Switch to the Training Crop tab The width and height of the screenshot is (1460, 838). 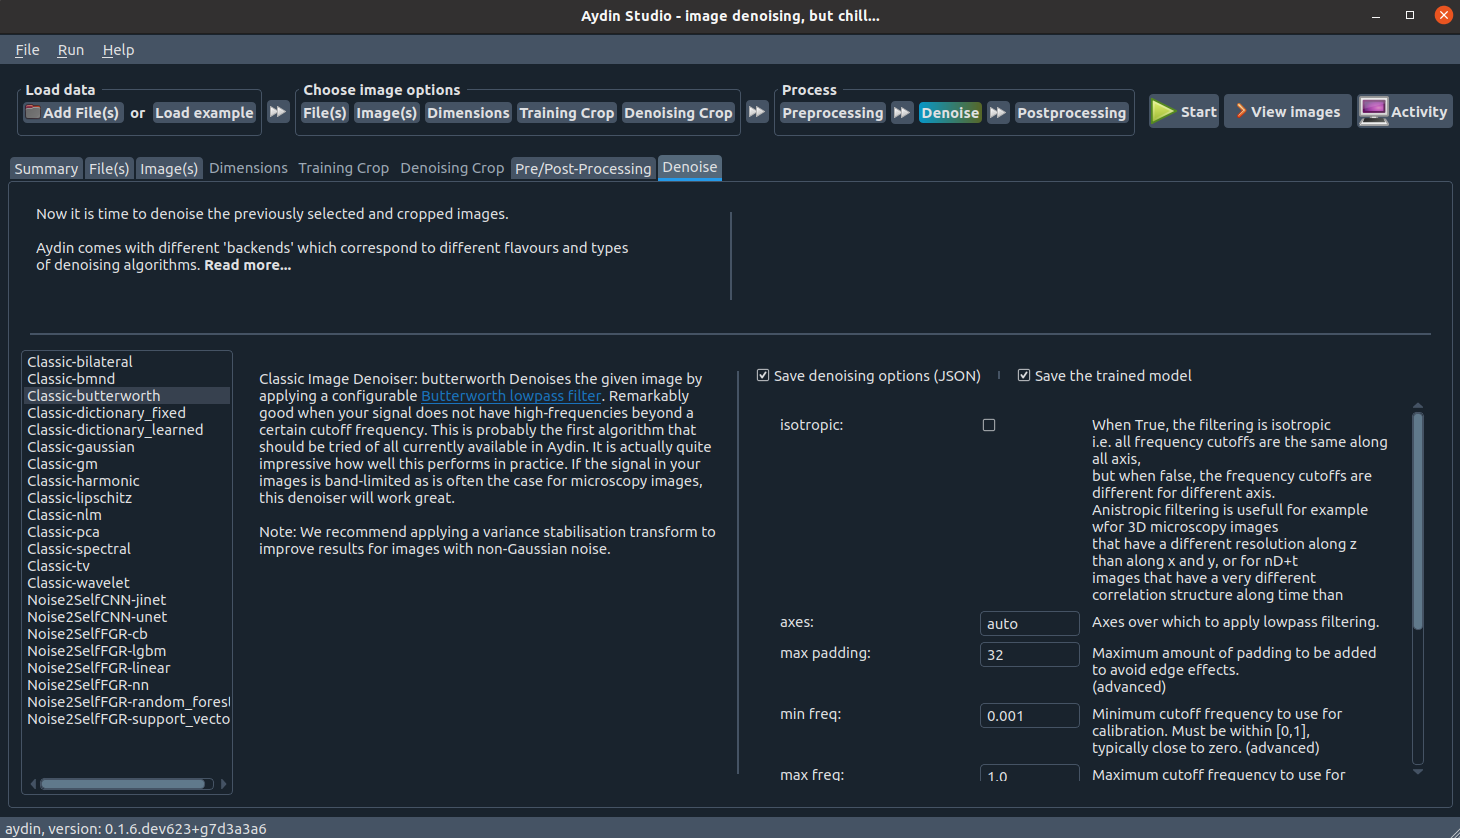pos(343,168)
